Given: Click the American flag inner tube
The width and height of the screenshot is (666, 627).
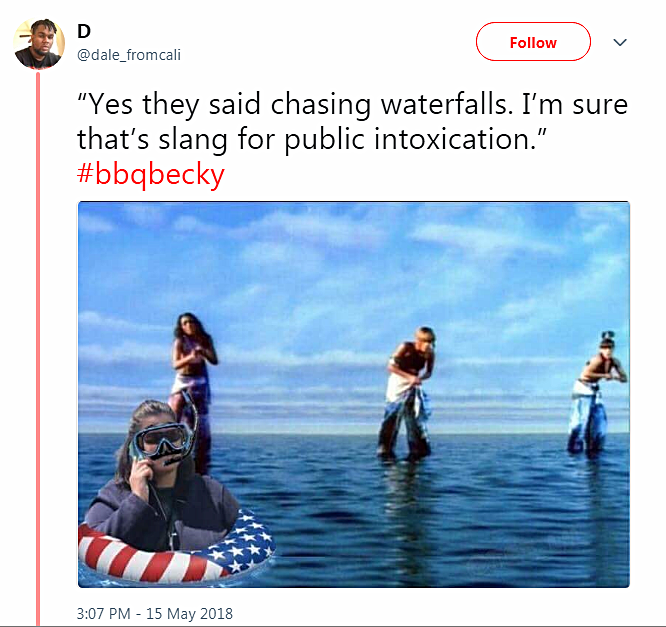Looking at the screenshot, I should point(176,548).
